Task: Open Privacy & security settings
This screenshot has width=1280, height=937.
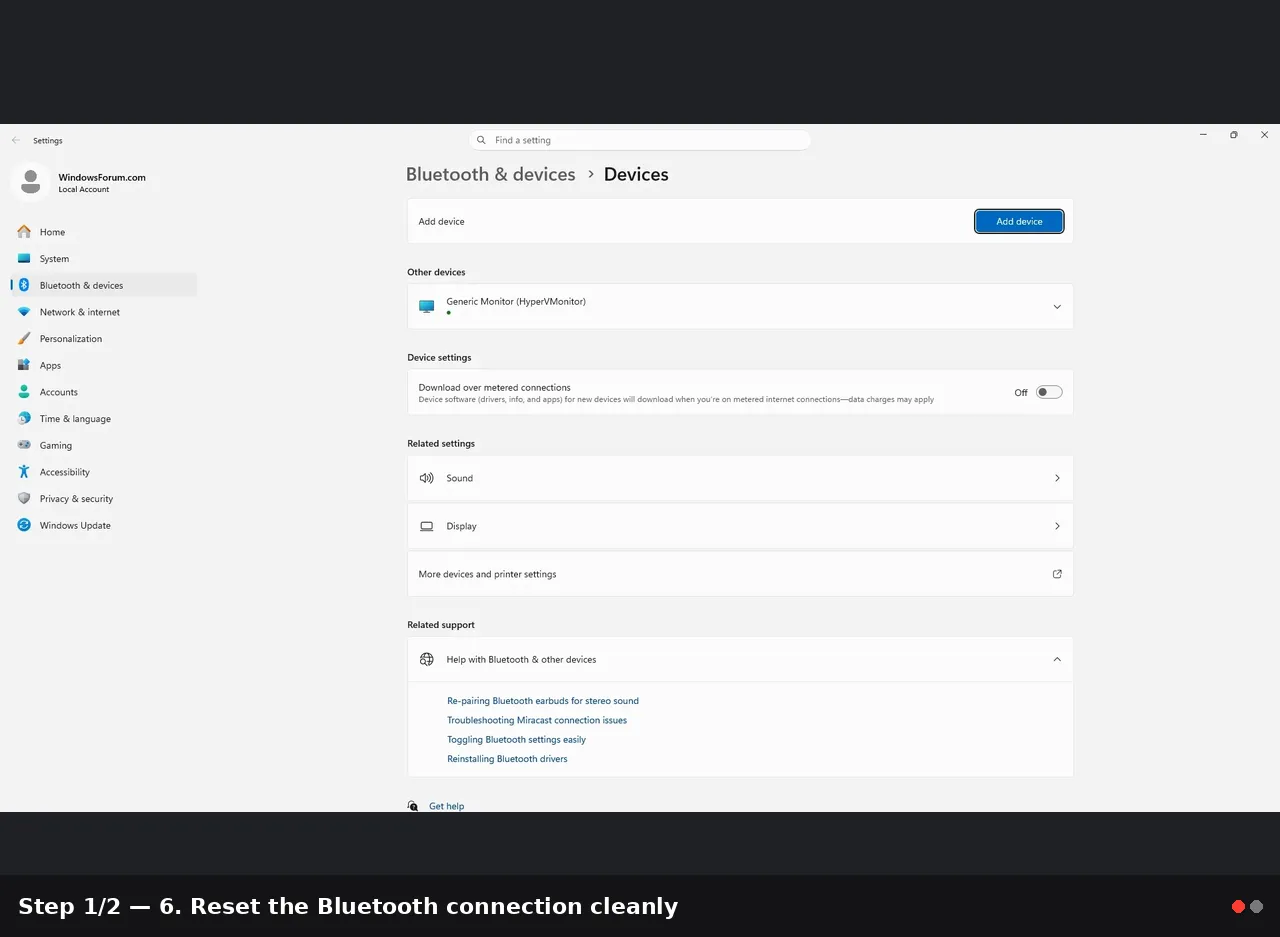Action: click(104, 498)
